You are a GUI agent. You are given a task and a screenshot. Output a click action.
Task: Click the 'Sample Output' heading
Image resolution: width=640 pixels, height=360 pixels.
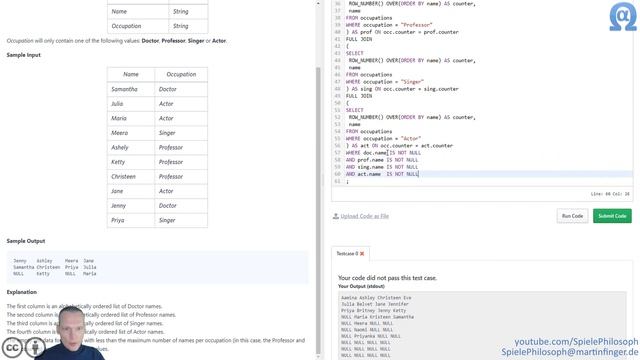(26, 241)
